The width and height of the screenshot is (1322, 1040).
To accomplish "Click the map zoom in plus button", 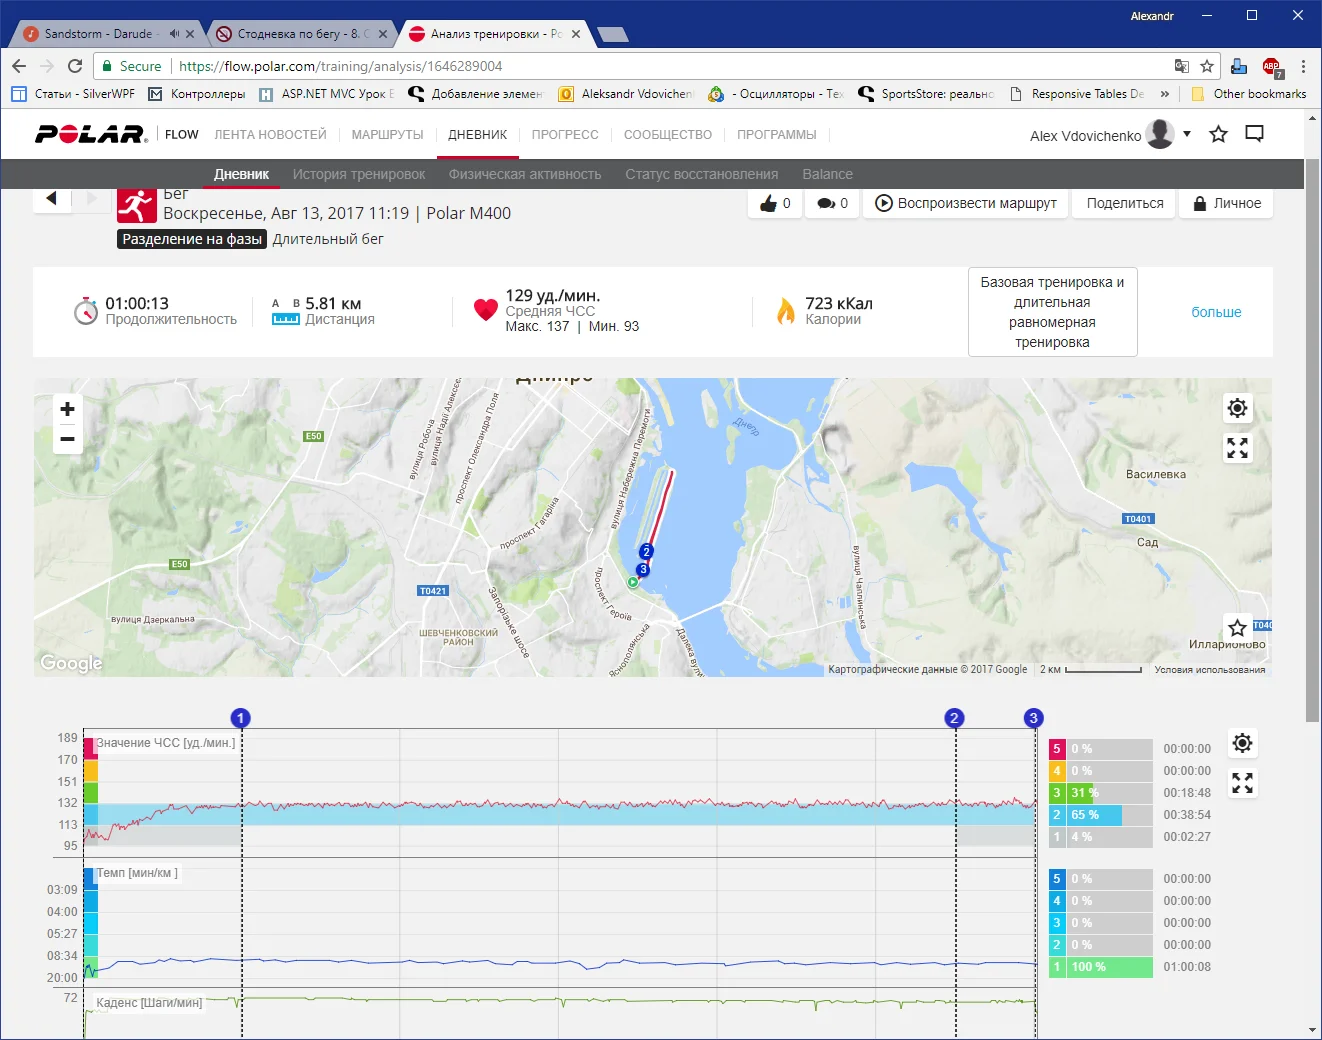I will [67, 409].
